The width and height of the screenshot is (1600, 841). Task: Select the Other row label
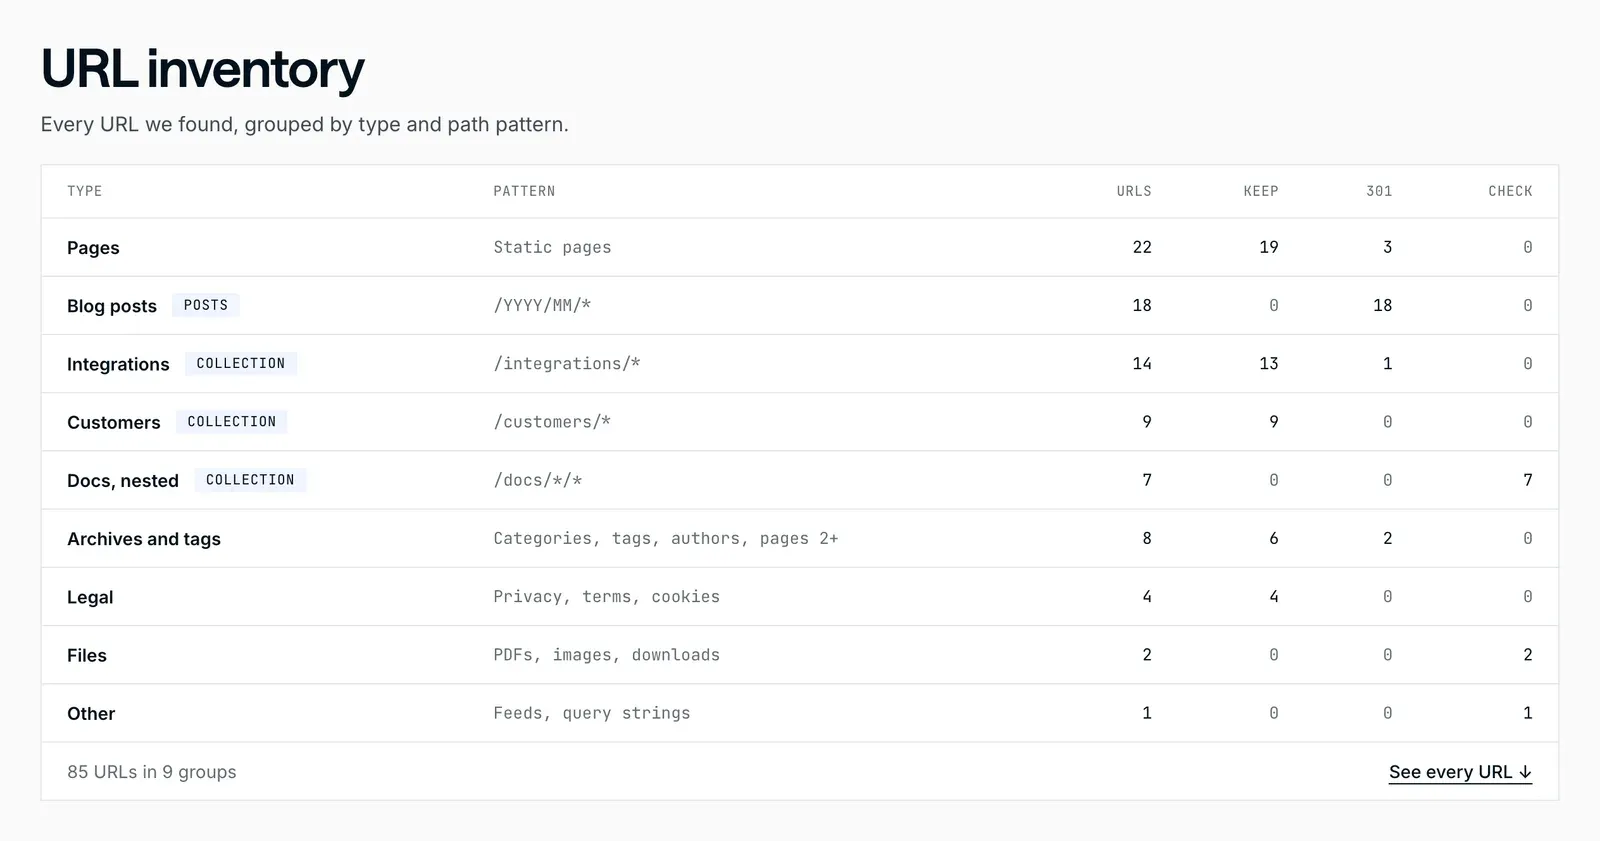click(91, 714)
